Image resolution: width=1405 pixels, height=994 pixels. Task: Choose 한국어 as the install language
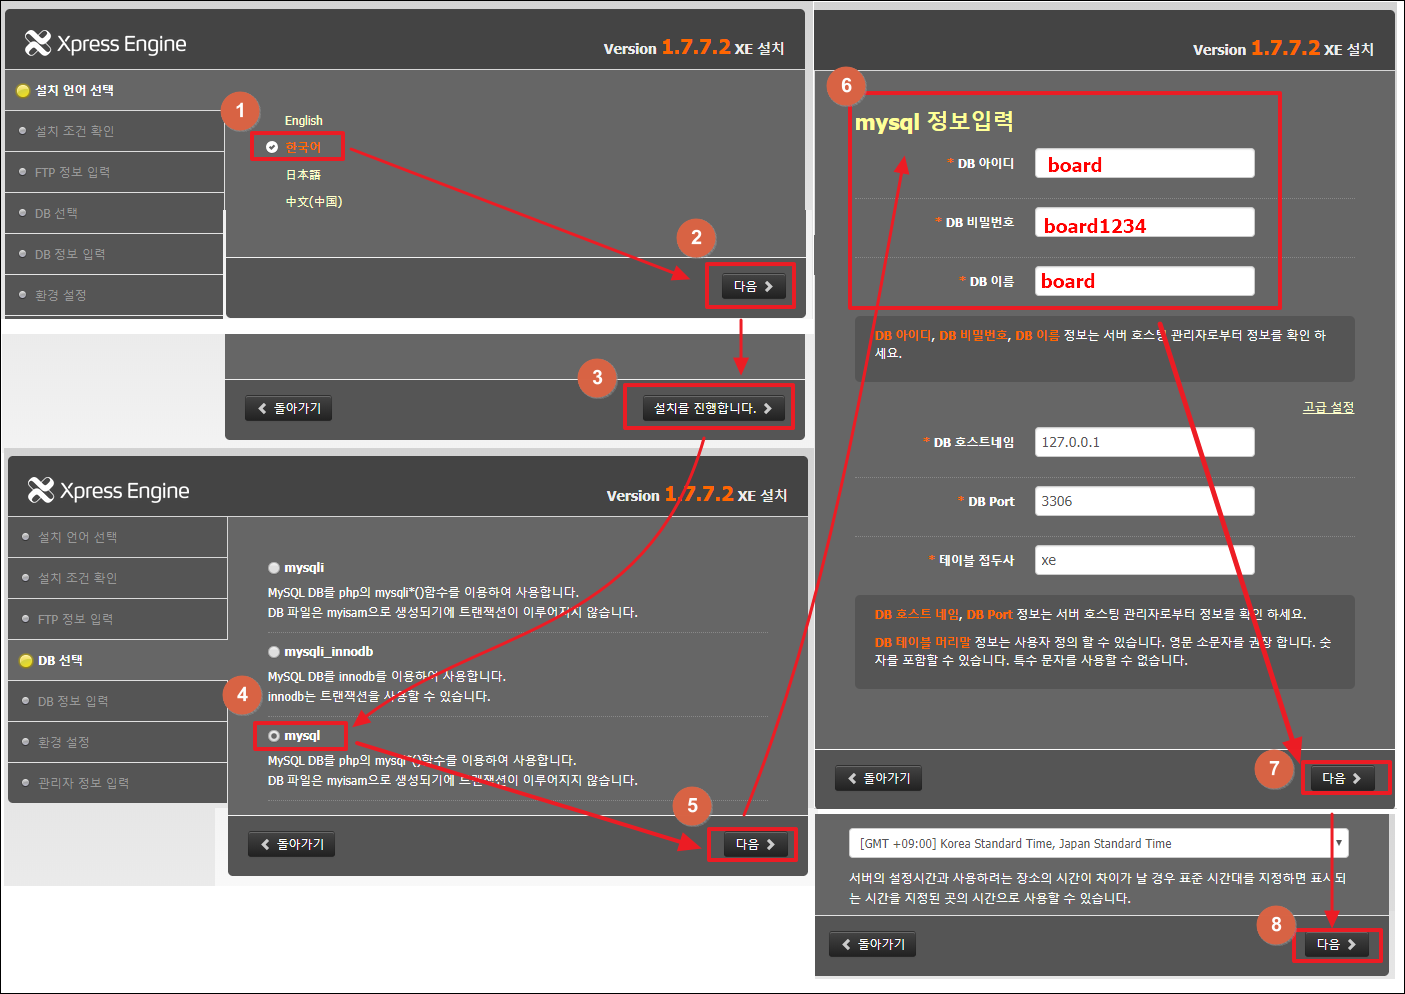pos(303,147)
